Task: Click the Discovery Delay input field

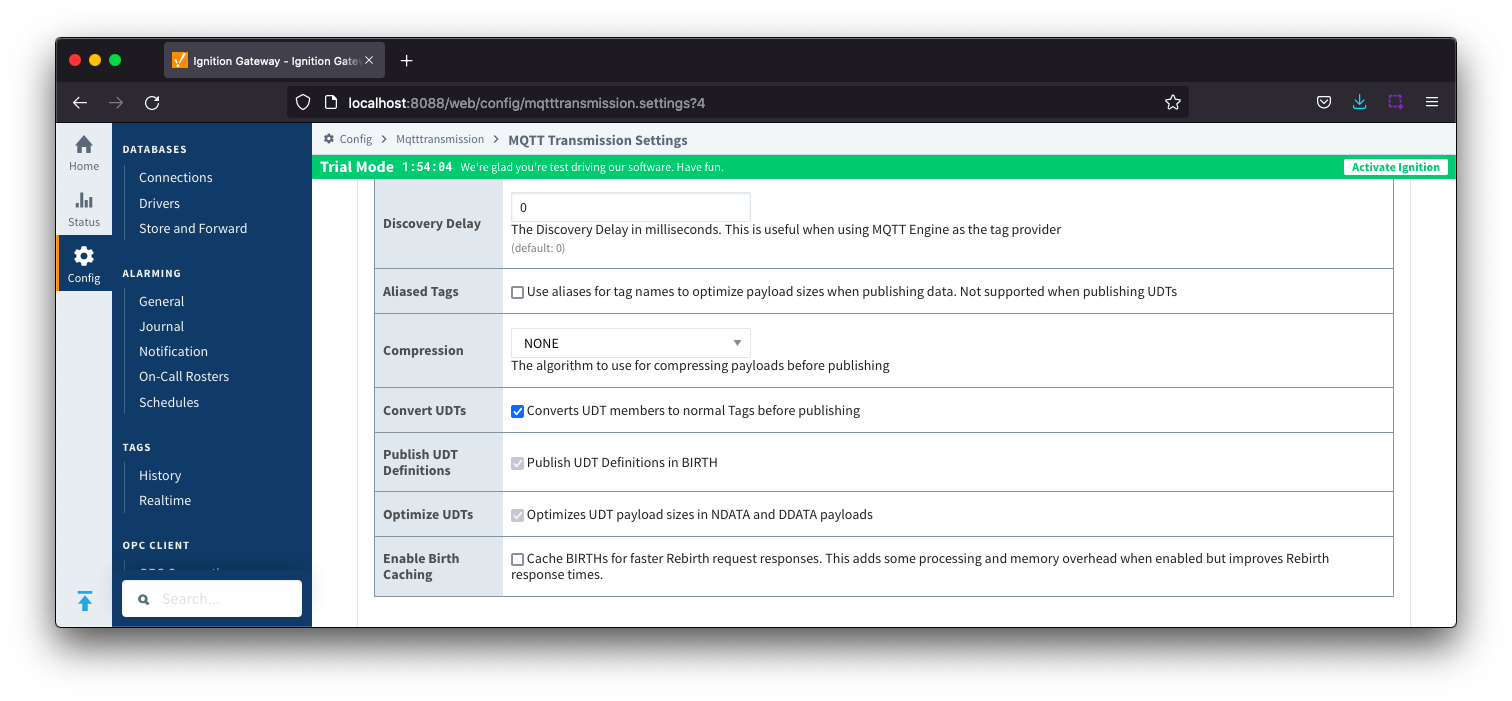Action: pos(631,207)
